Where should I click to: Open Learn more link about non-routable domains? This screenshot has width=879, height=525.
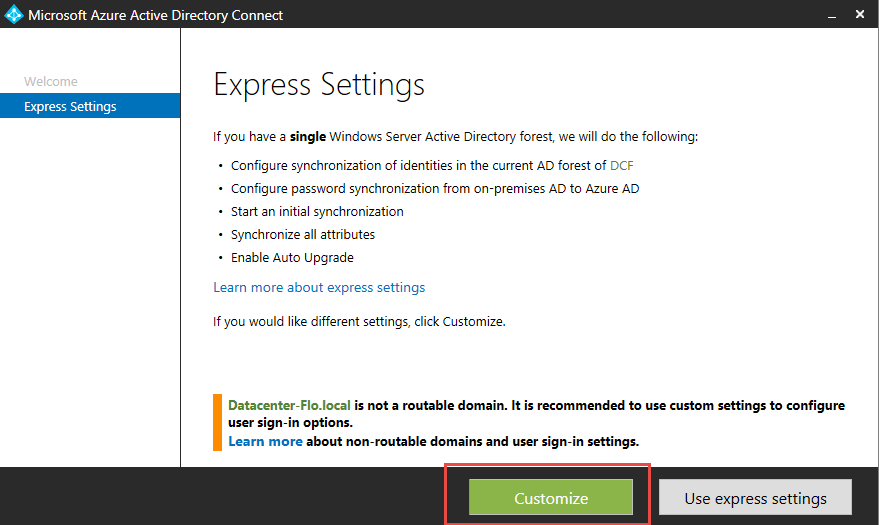[x=265, y=441]
